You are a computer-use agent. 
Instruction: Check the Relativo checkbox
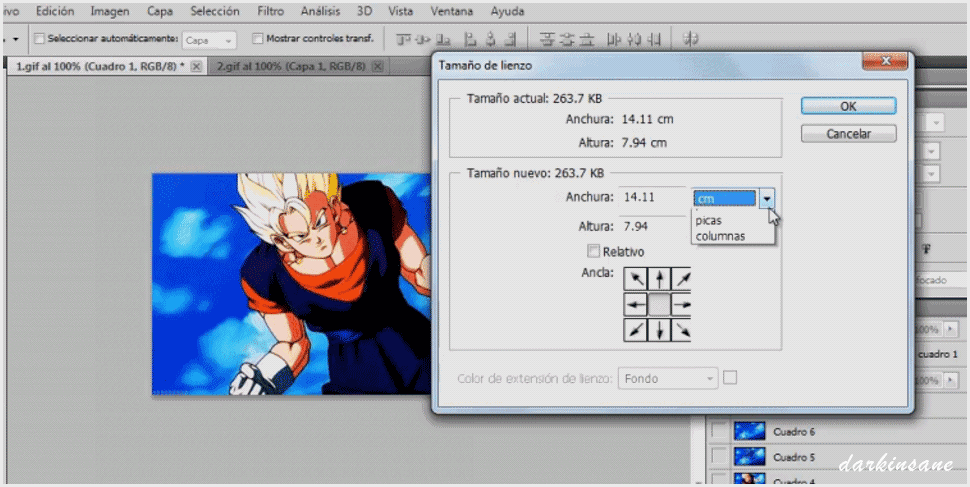click(594, 251)
